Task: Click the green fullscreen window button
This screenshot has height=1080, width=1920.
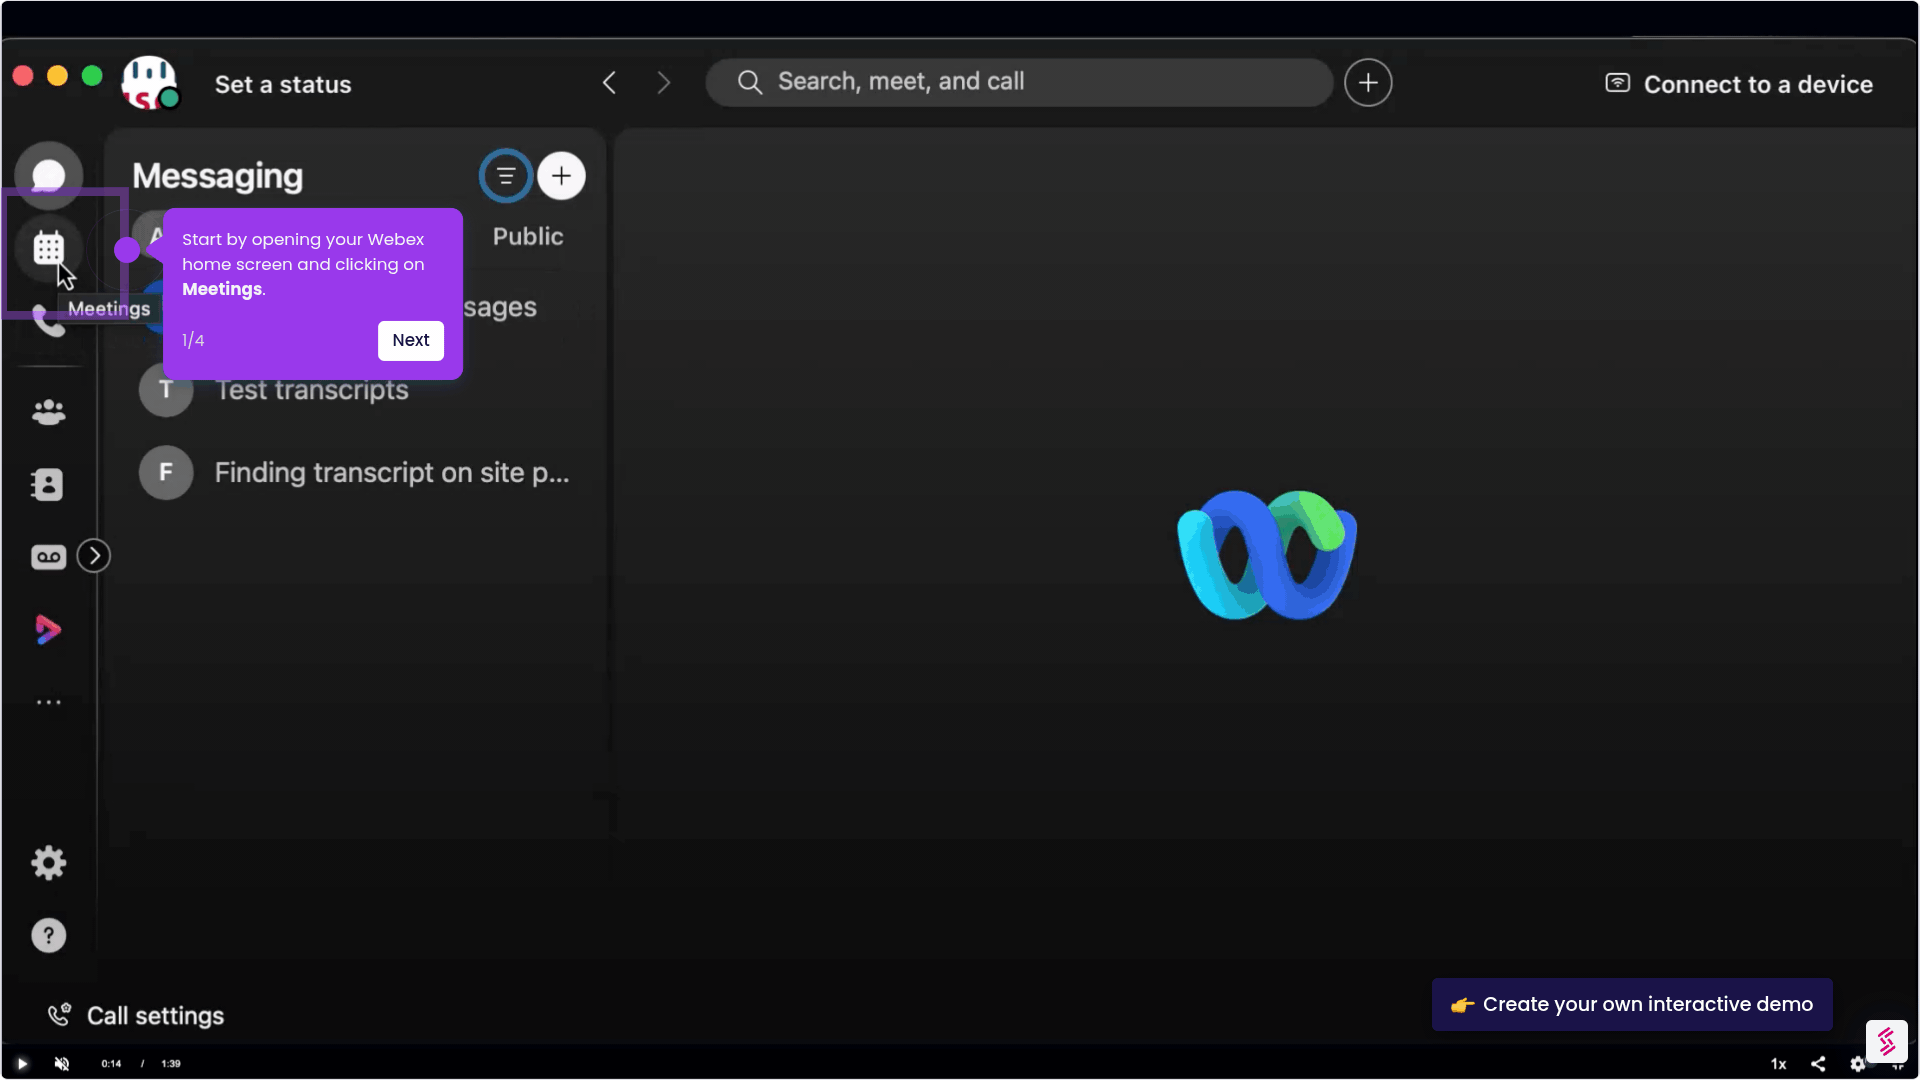Action: click(x=92, y=76)
